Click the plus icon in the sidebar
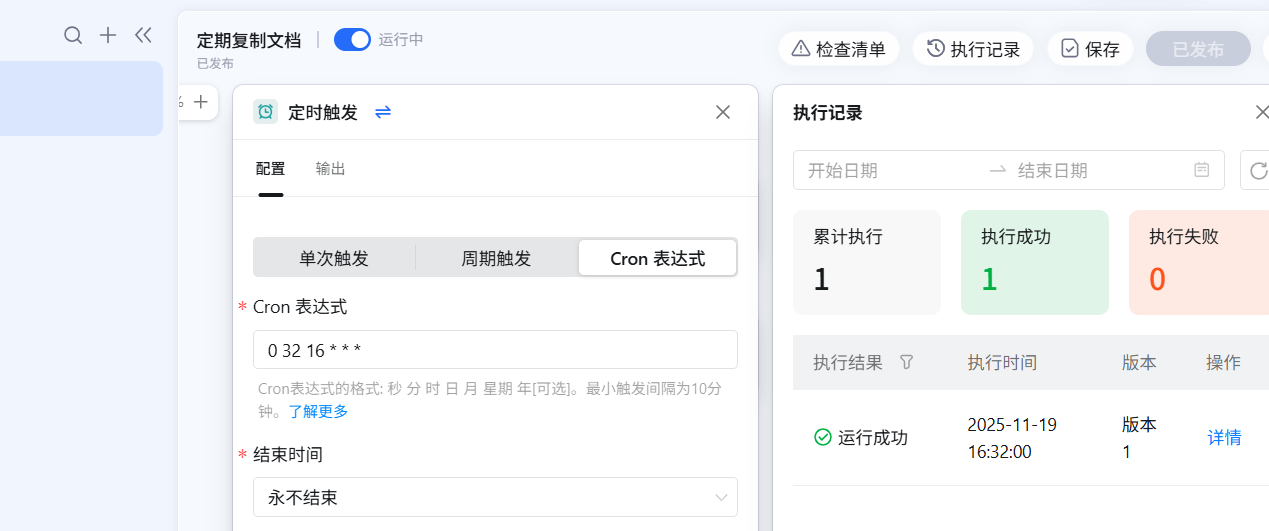The height and width of the screenshot is (531, 1269). click(x=108, y=36)
